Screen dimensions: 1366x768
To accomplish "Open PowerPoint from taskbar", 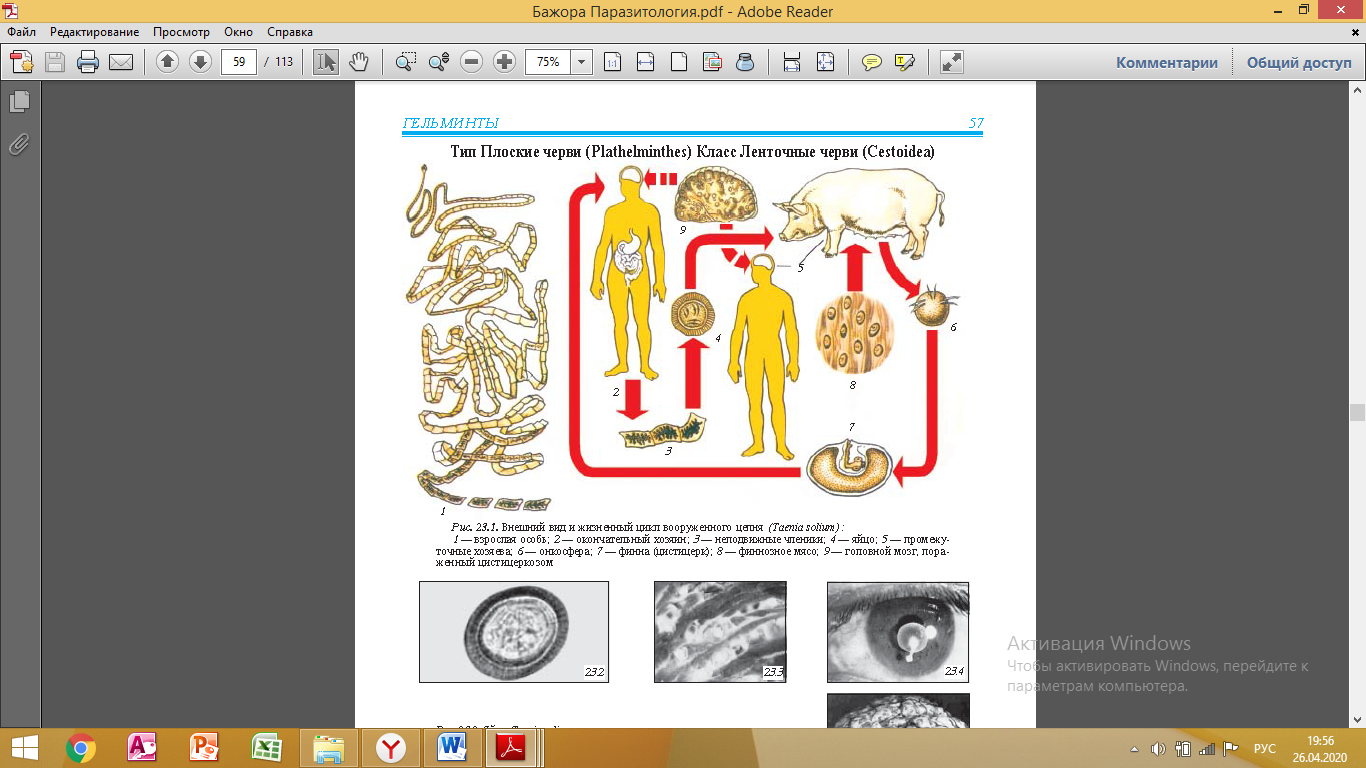I will click(204, 748).
